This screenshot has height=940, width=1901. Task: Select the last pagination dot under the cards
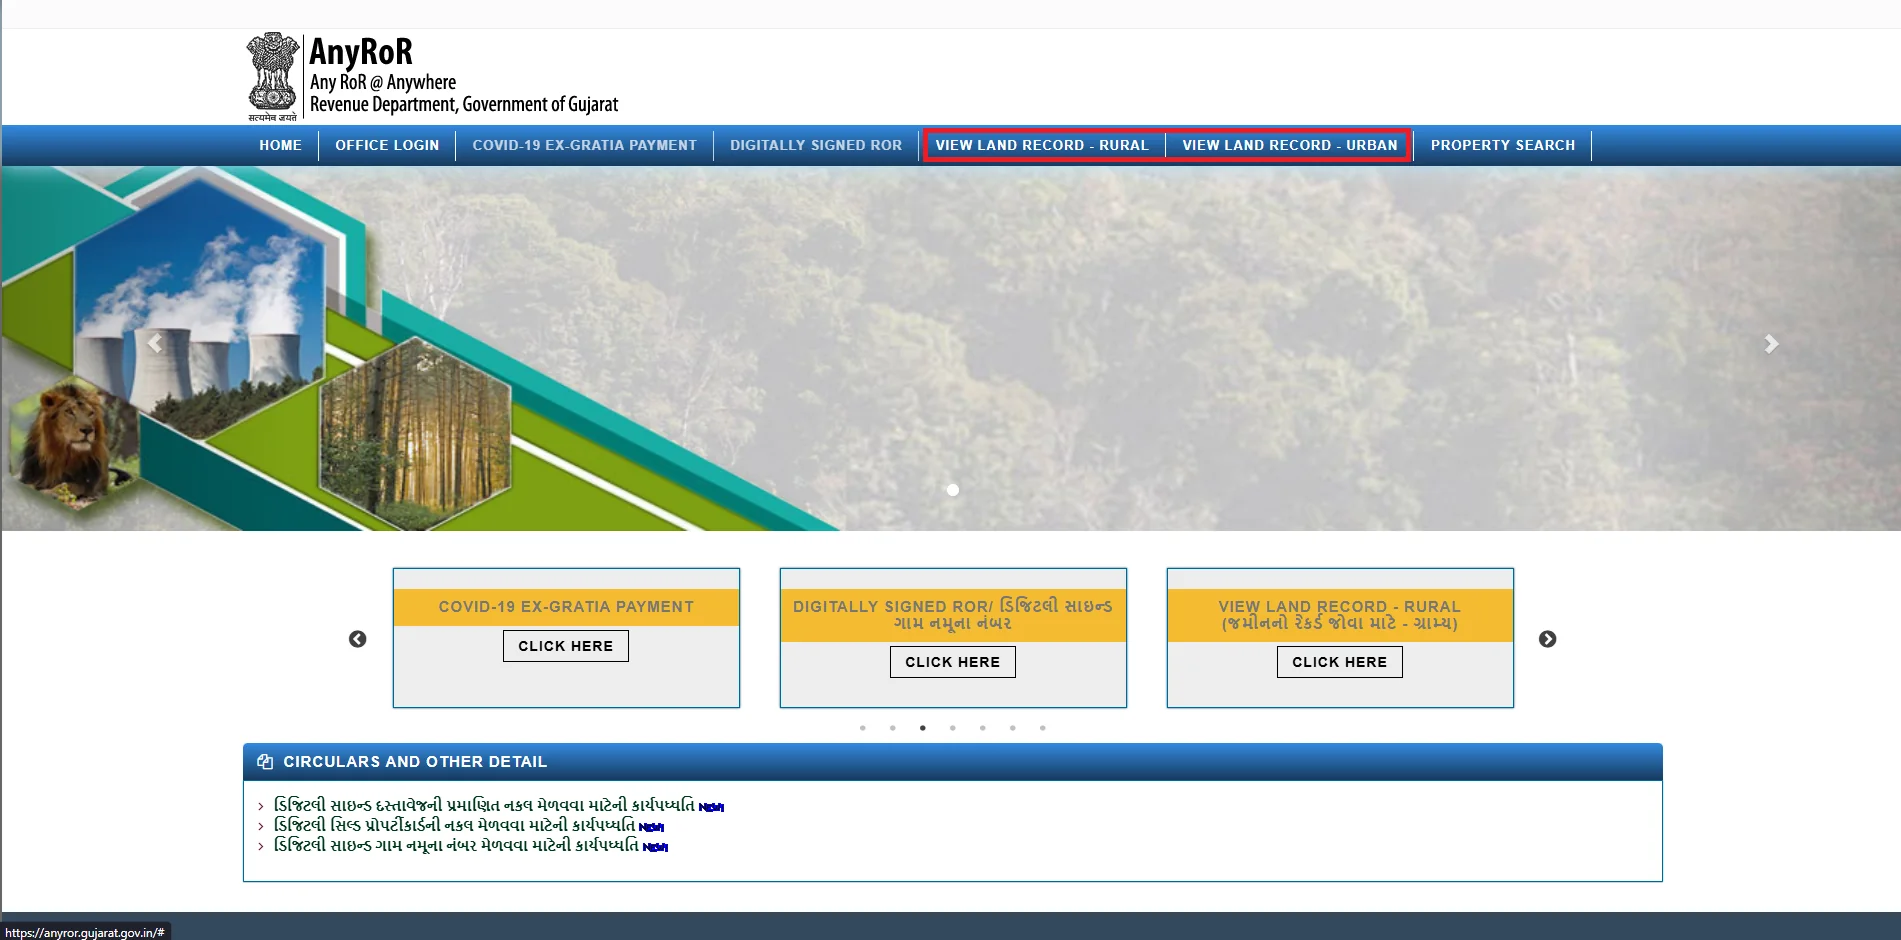coord(1043,728)
